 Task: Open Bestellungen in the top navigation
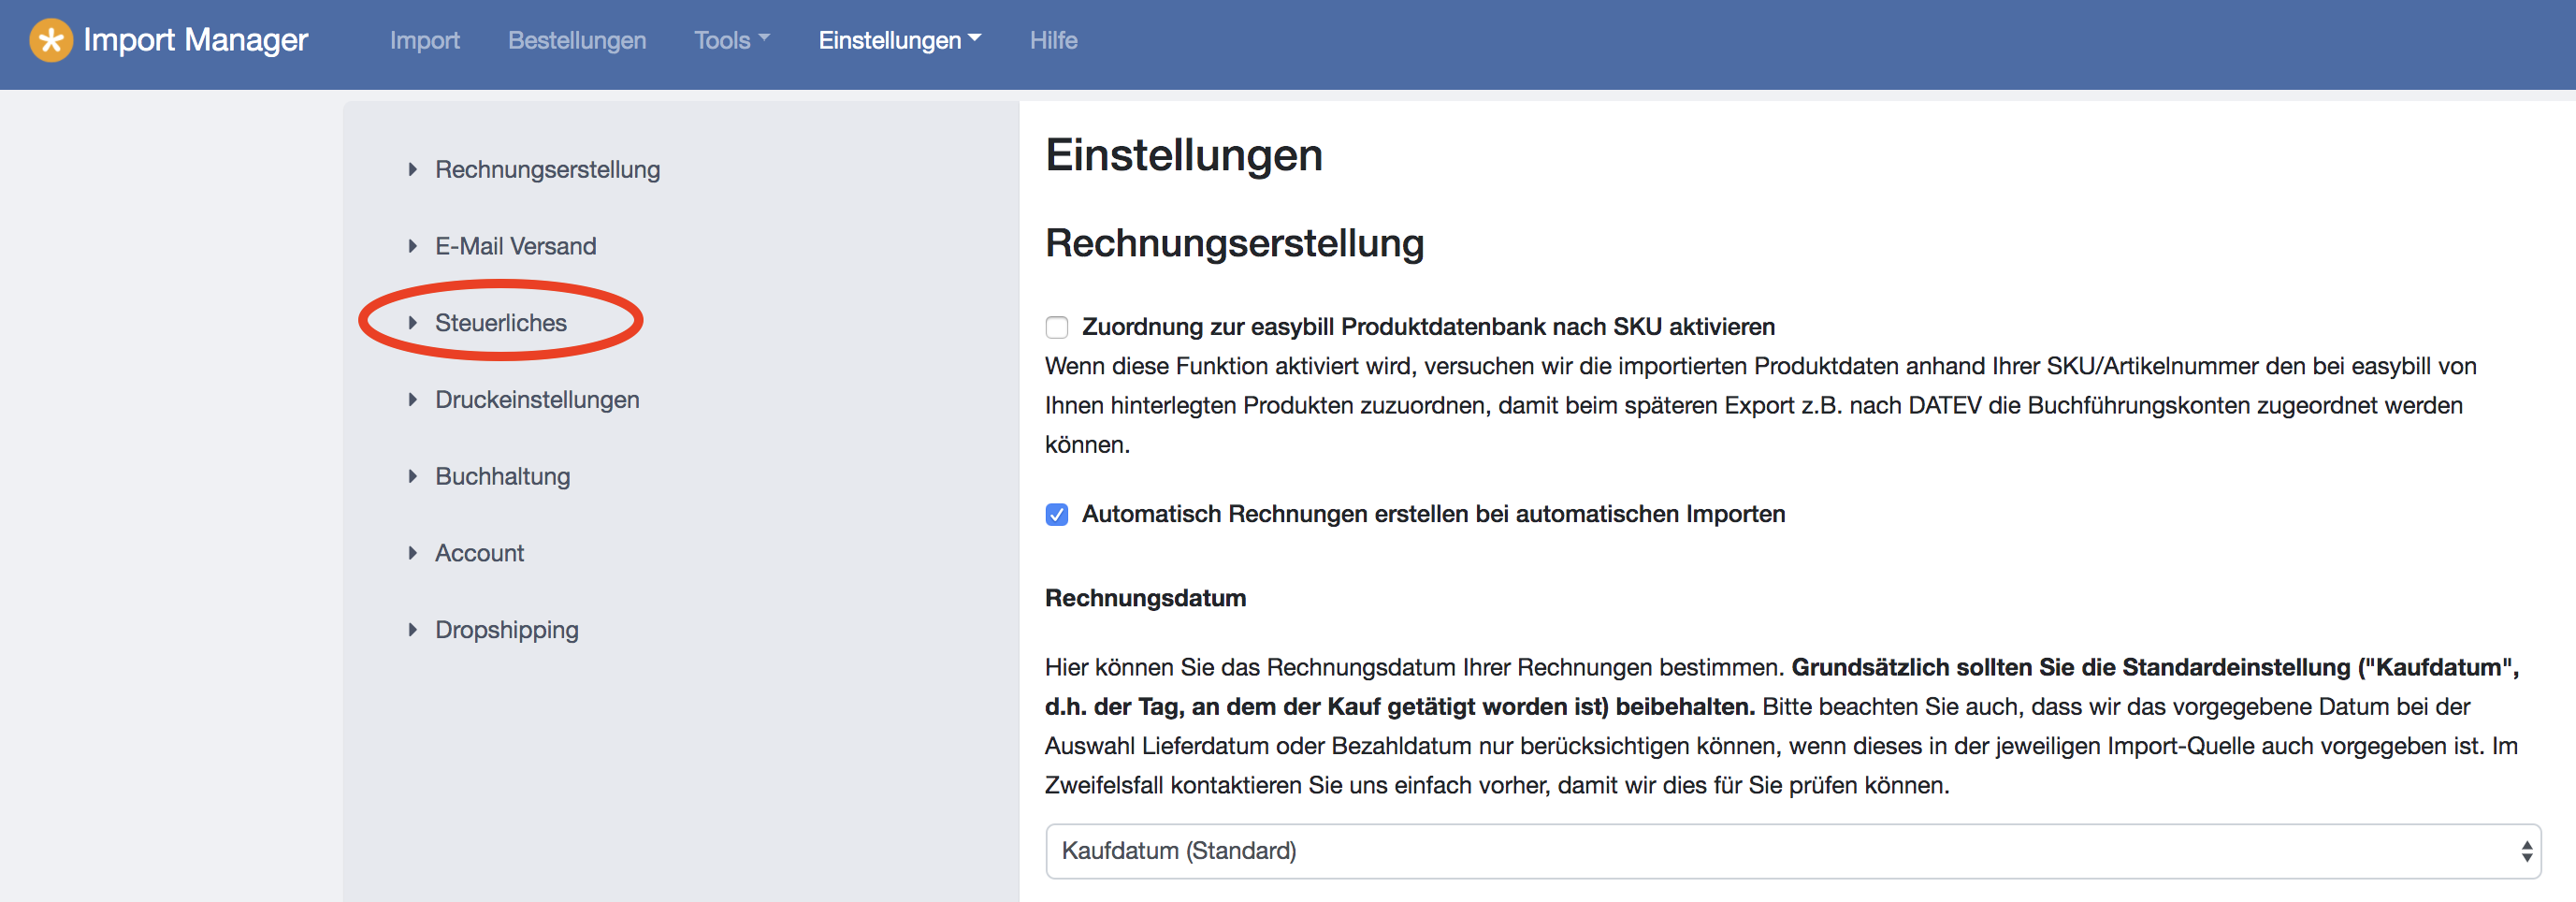[x=576, y=40]
